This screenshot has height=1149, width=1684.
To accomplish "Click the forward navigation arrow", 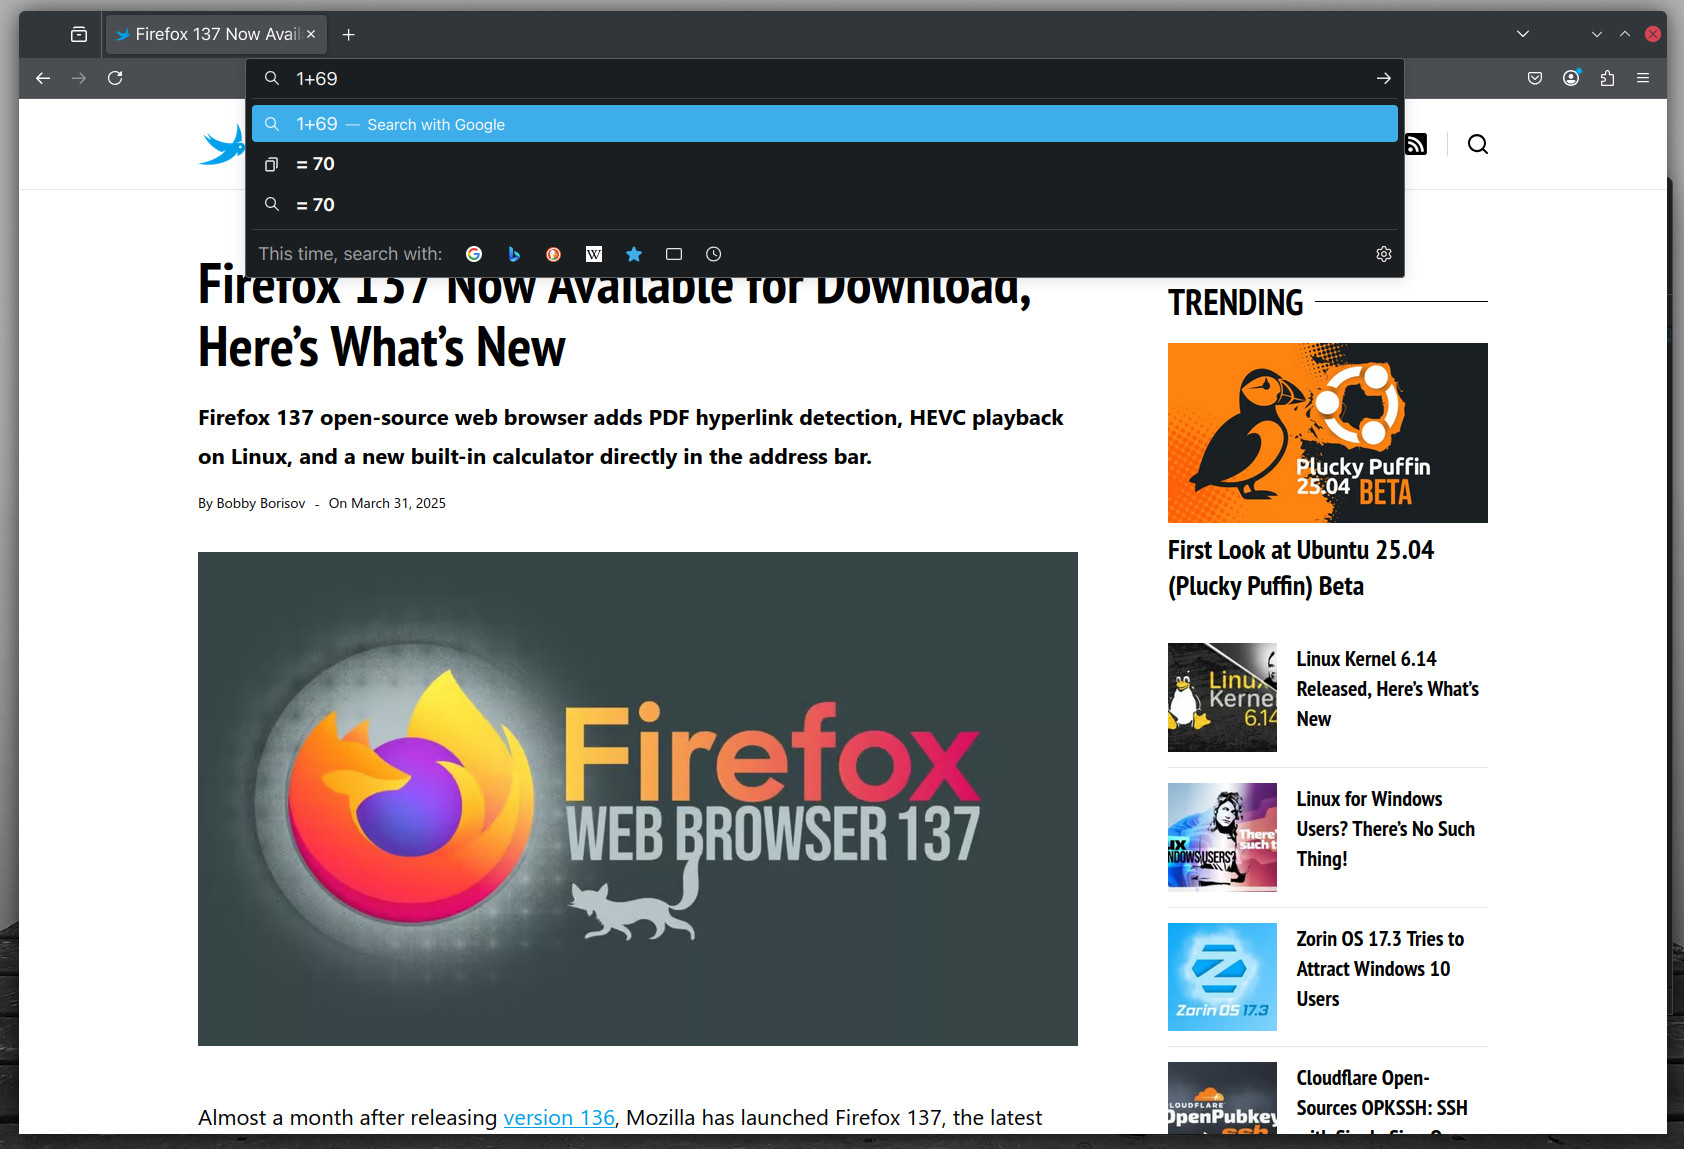I will 79,78.
